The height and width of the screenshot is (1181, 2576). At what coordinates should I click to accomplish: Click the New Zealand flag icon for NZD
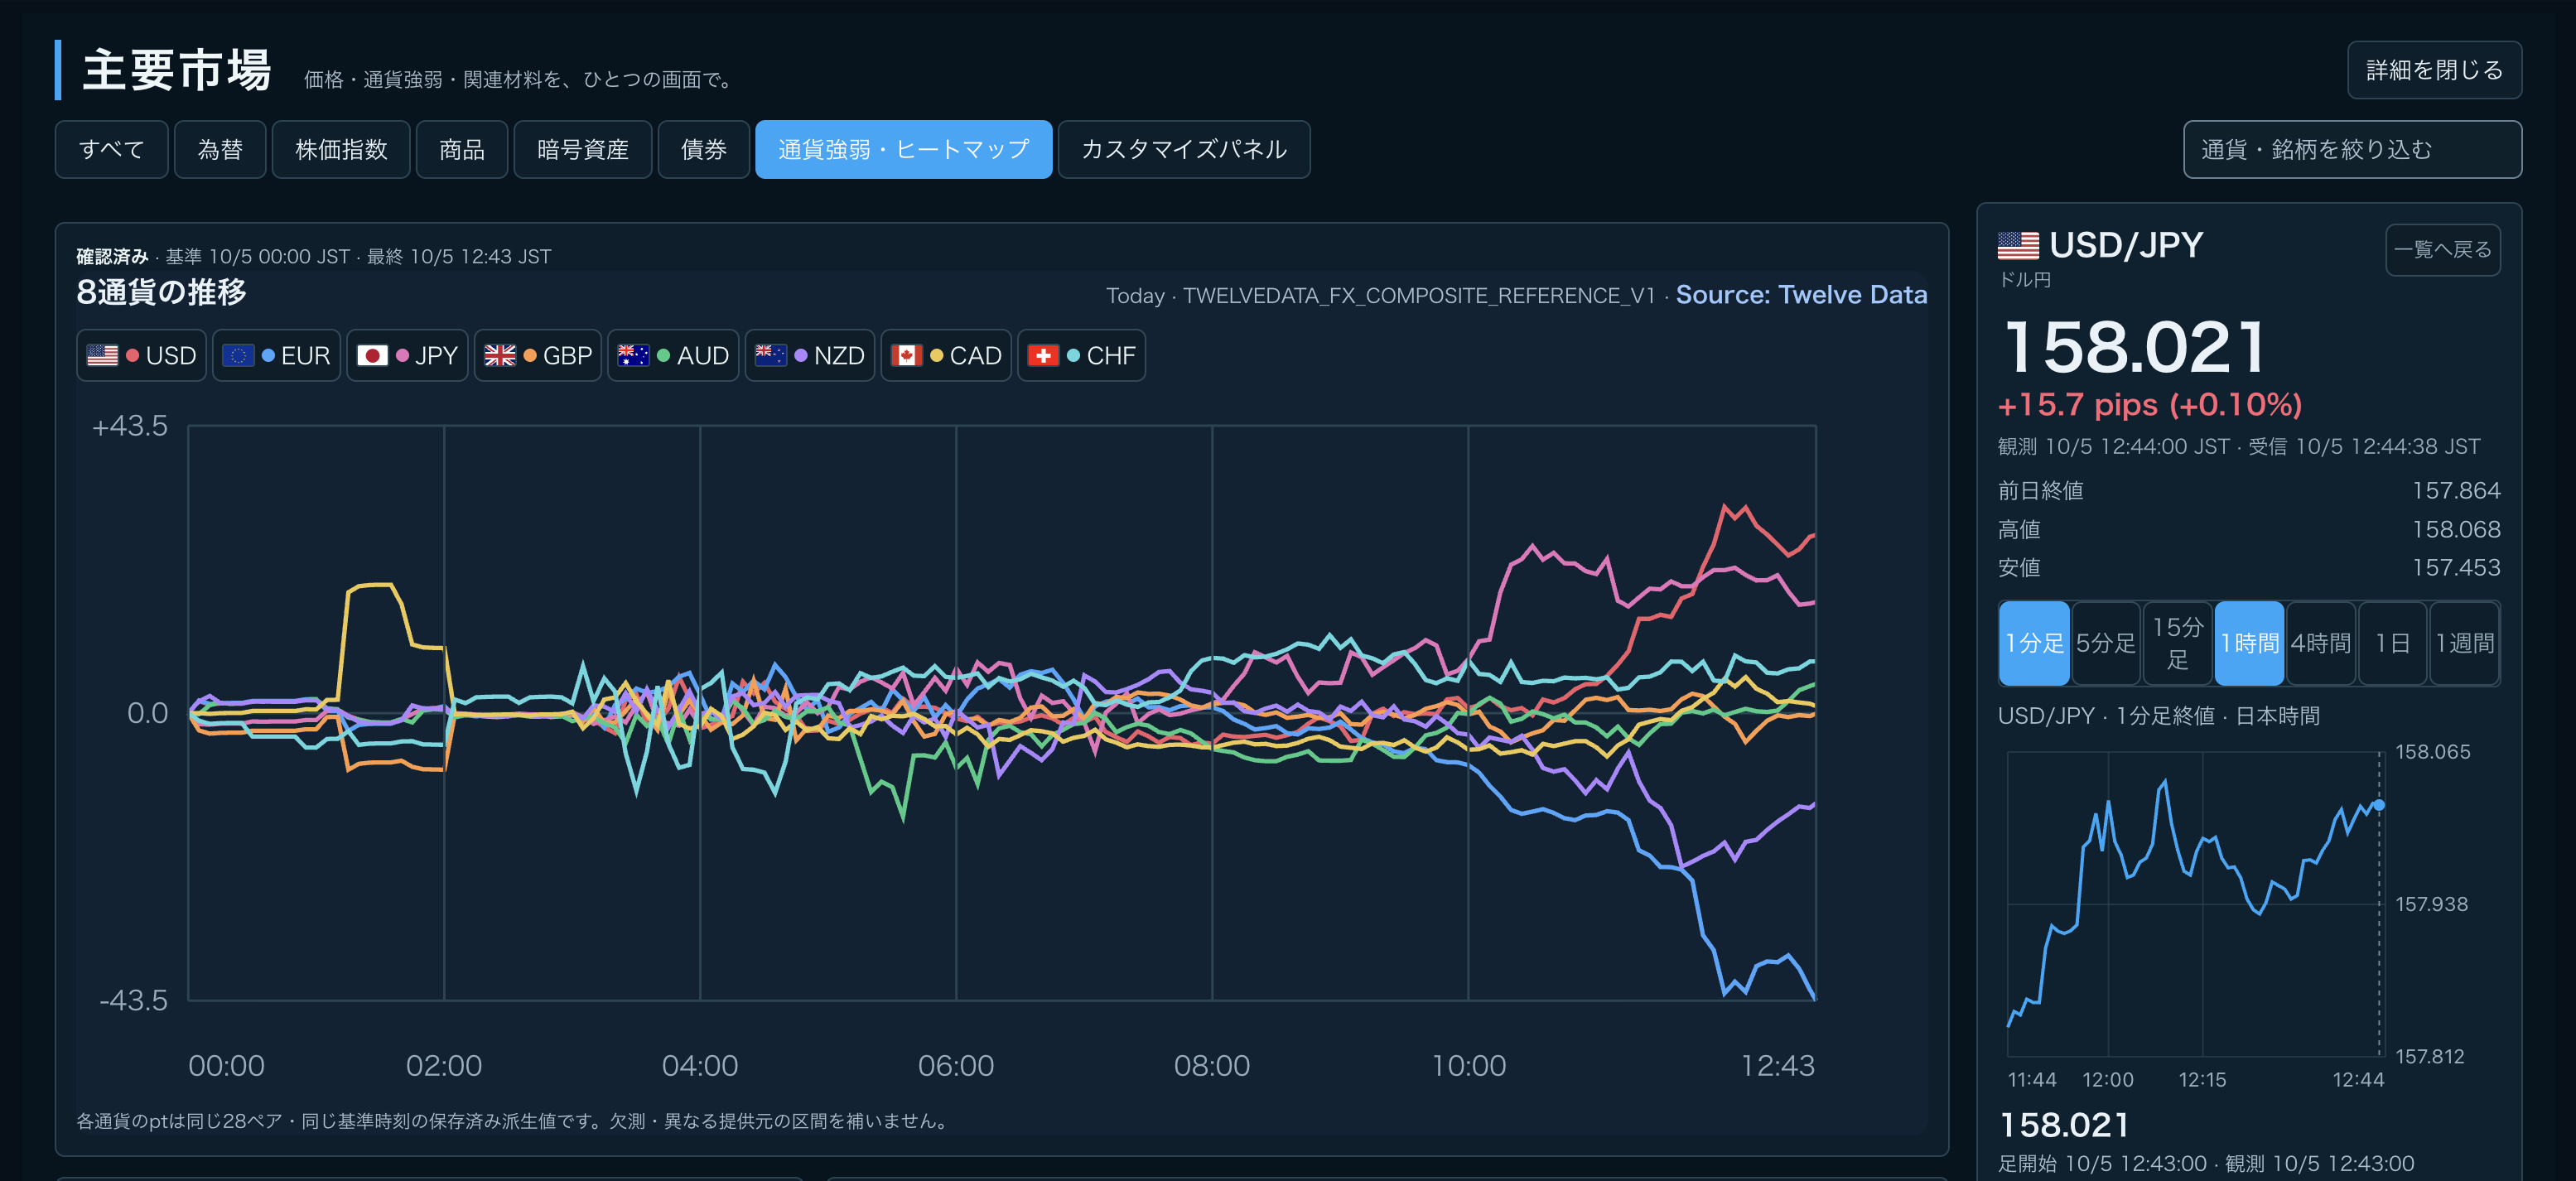coord(770,355)
